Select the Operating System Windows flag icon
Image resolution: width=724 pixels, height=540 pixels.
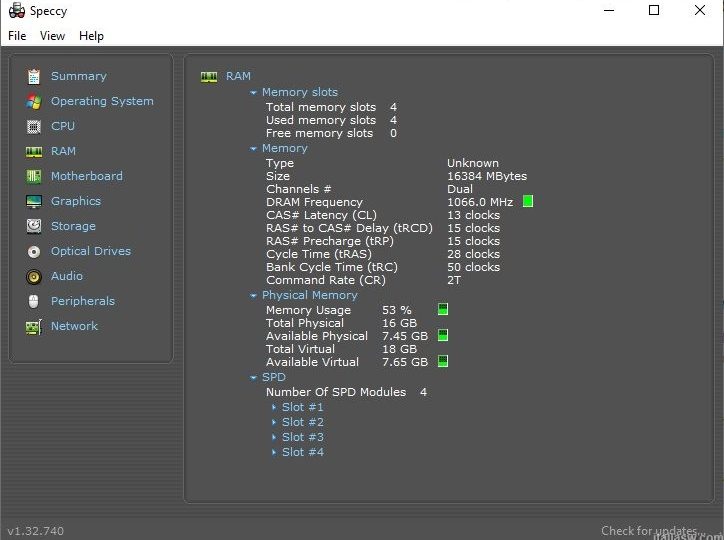click(34, 101)
